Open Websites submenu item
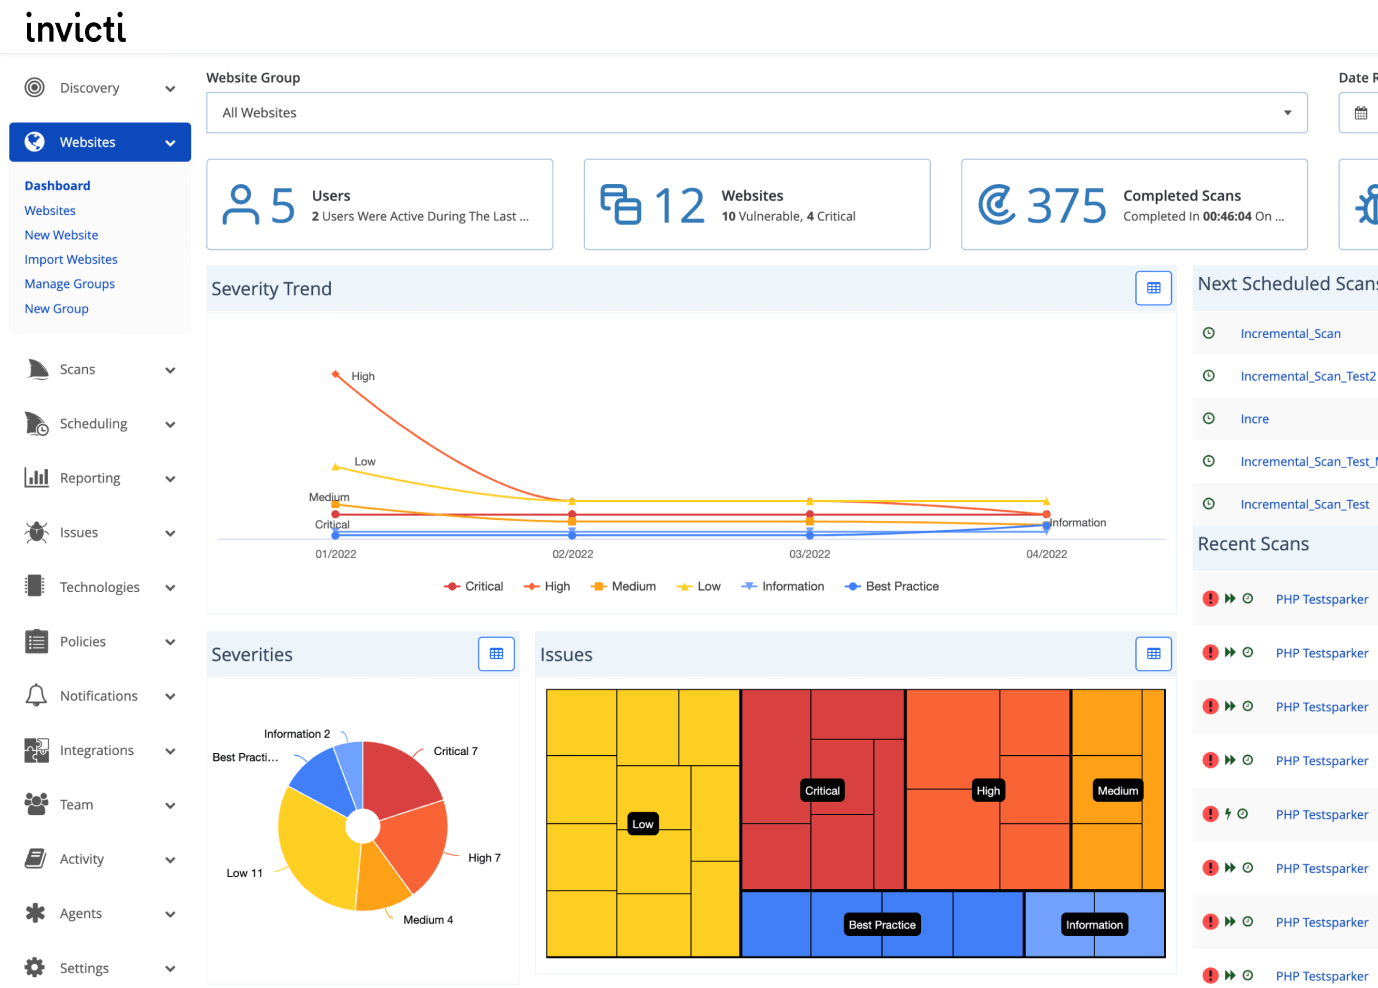The image size is (1378, 988). (50, 211)
